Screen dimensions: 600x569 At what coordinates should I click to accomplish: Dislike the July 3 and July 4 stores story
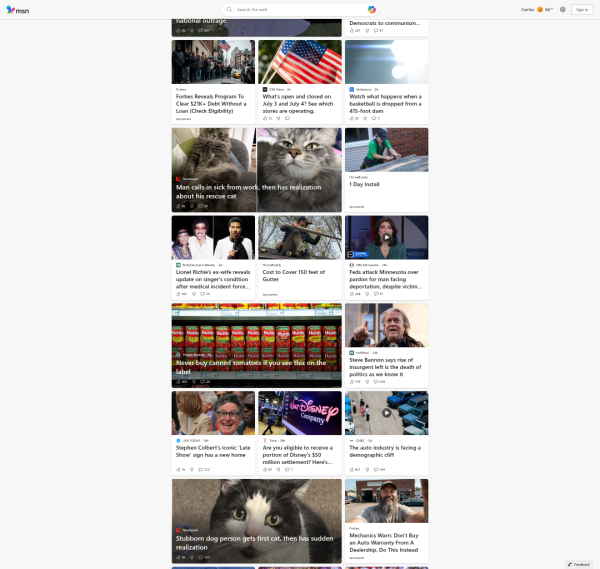[279, 118]
